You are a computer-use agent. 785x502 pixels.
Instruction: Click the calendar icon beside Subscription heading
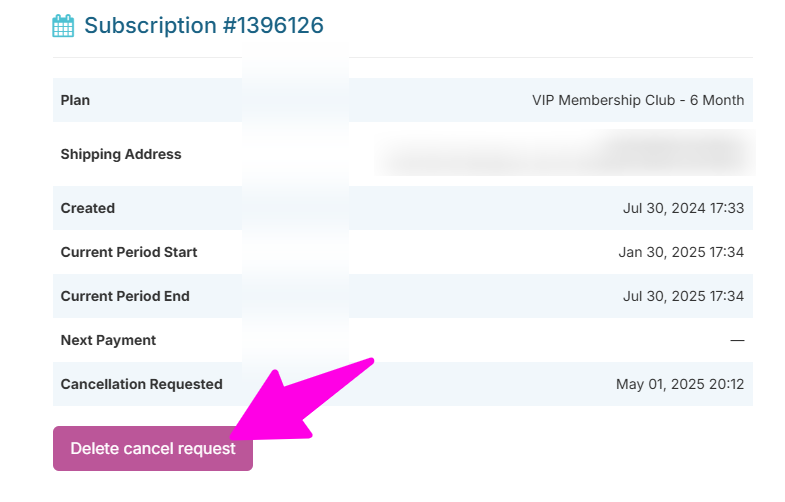(x=63, y=26)
